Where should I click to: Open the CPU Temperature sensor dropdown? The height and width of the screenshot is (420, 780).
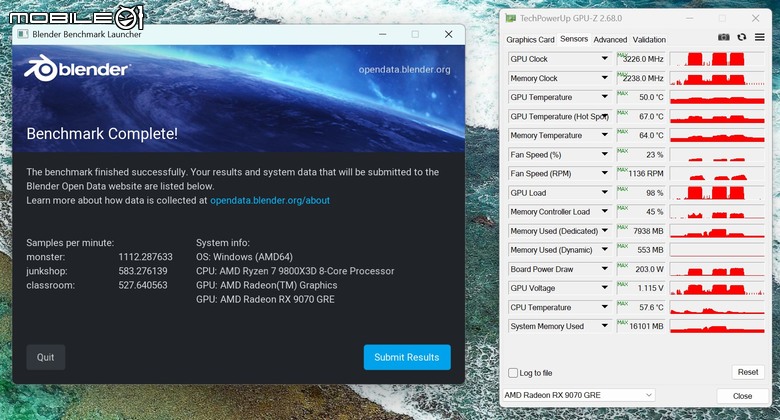[604, 307]
